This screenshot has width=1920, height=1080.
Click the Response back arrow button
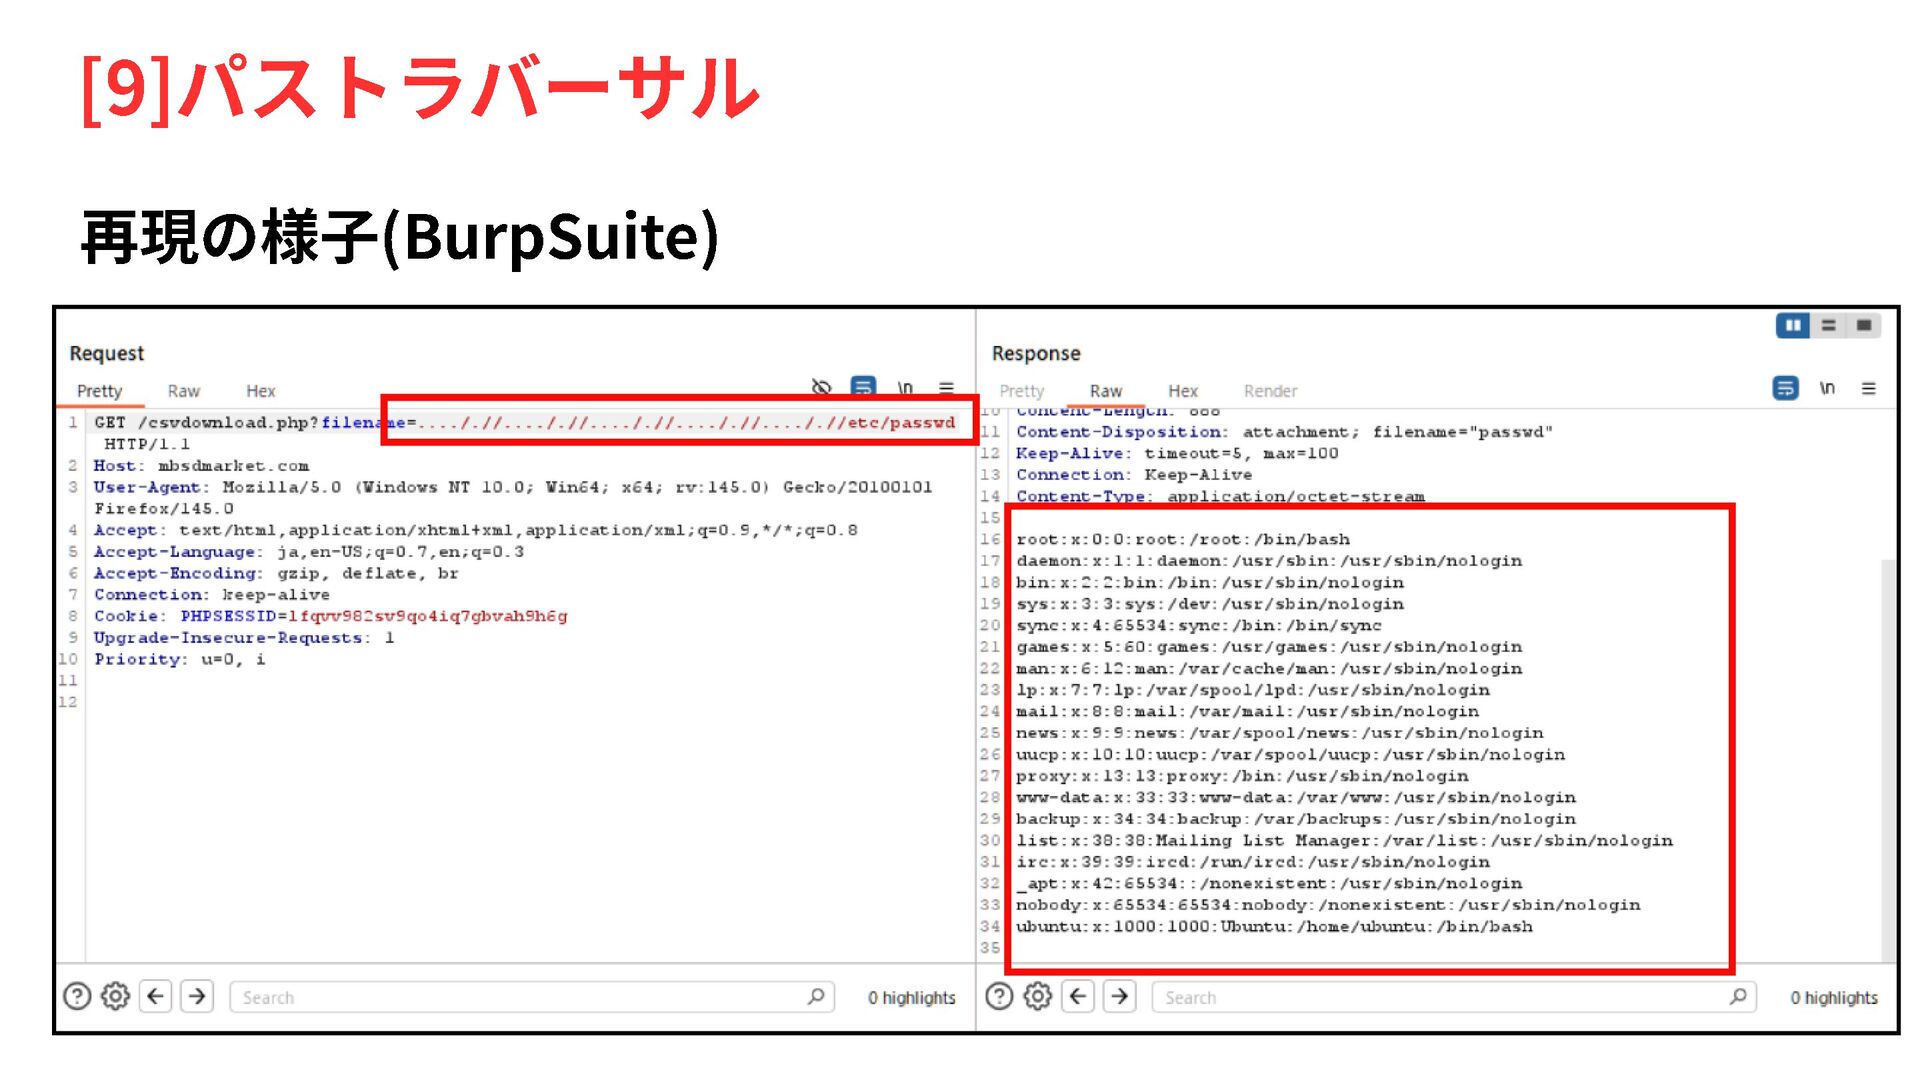1078,996
